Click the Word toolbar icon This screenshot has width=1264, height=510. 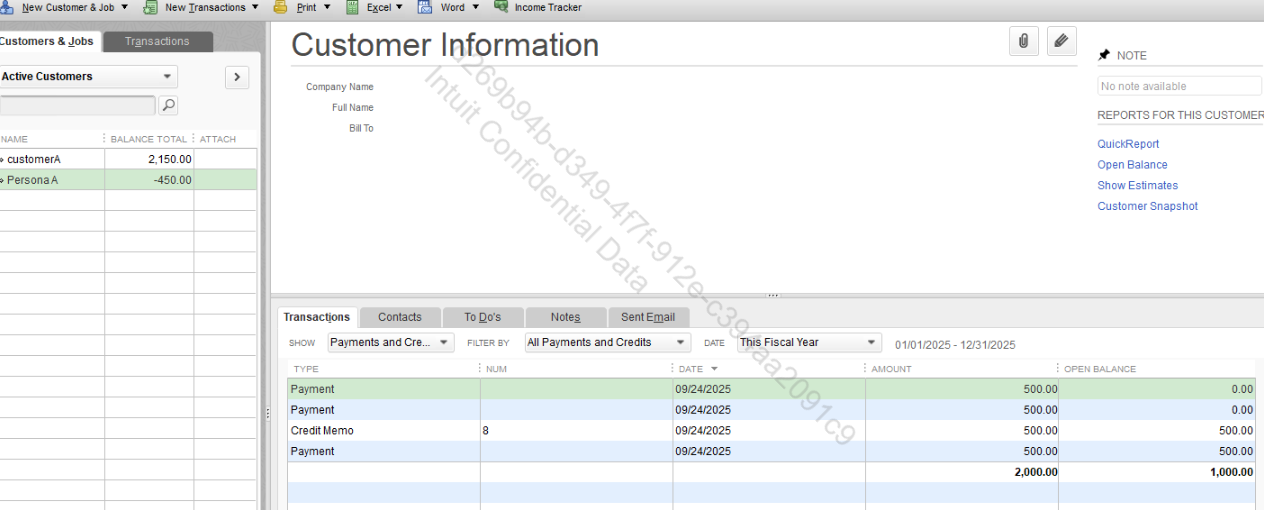[425, 7]
